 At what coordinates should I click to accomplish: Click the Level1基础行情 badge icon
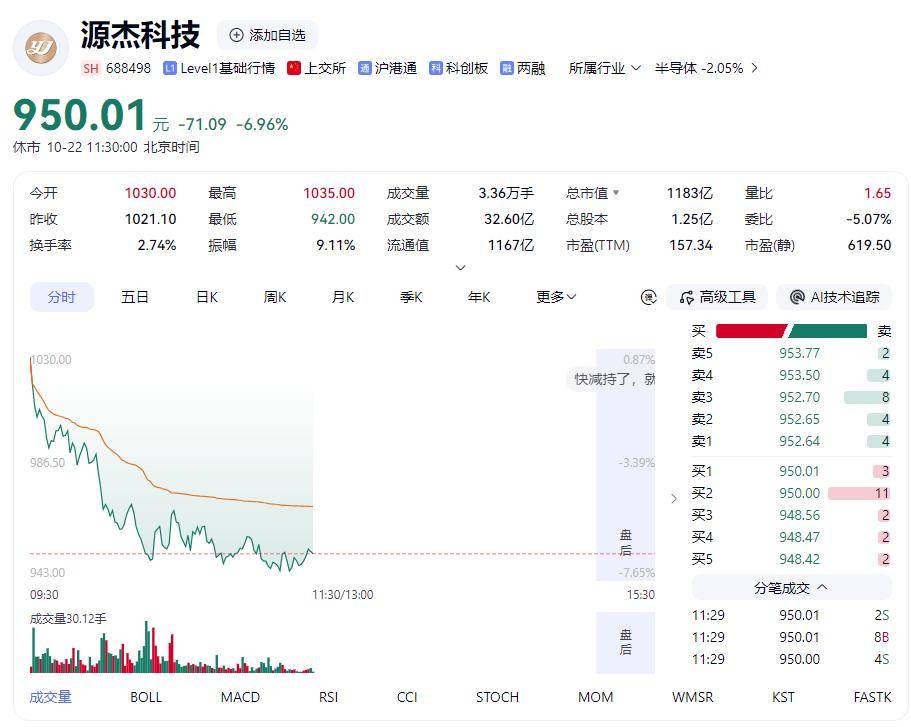pyautogui.click(x=170, y=69)
